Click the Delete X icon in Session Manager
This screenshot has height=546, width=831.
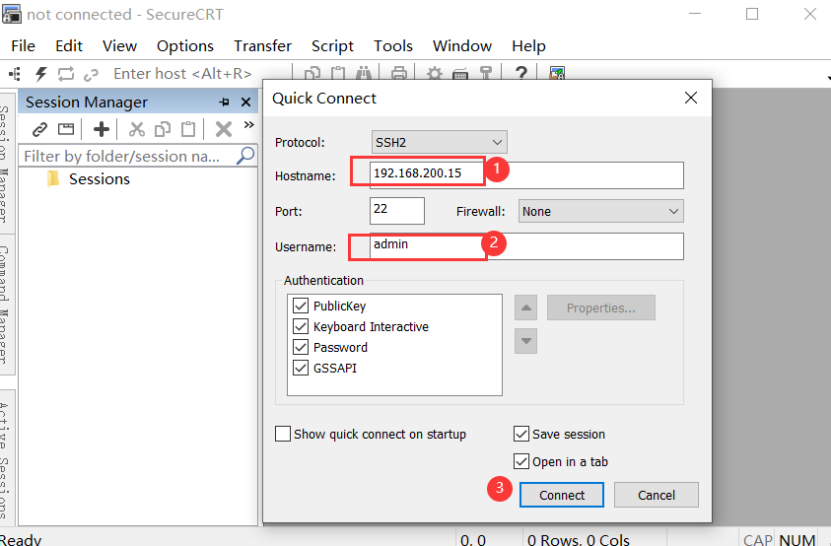[224, 129]
